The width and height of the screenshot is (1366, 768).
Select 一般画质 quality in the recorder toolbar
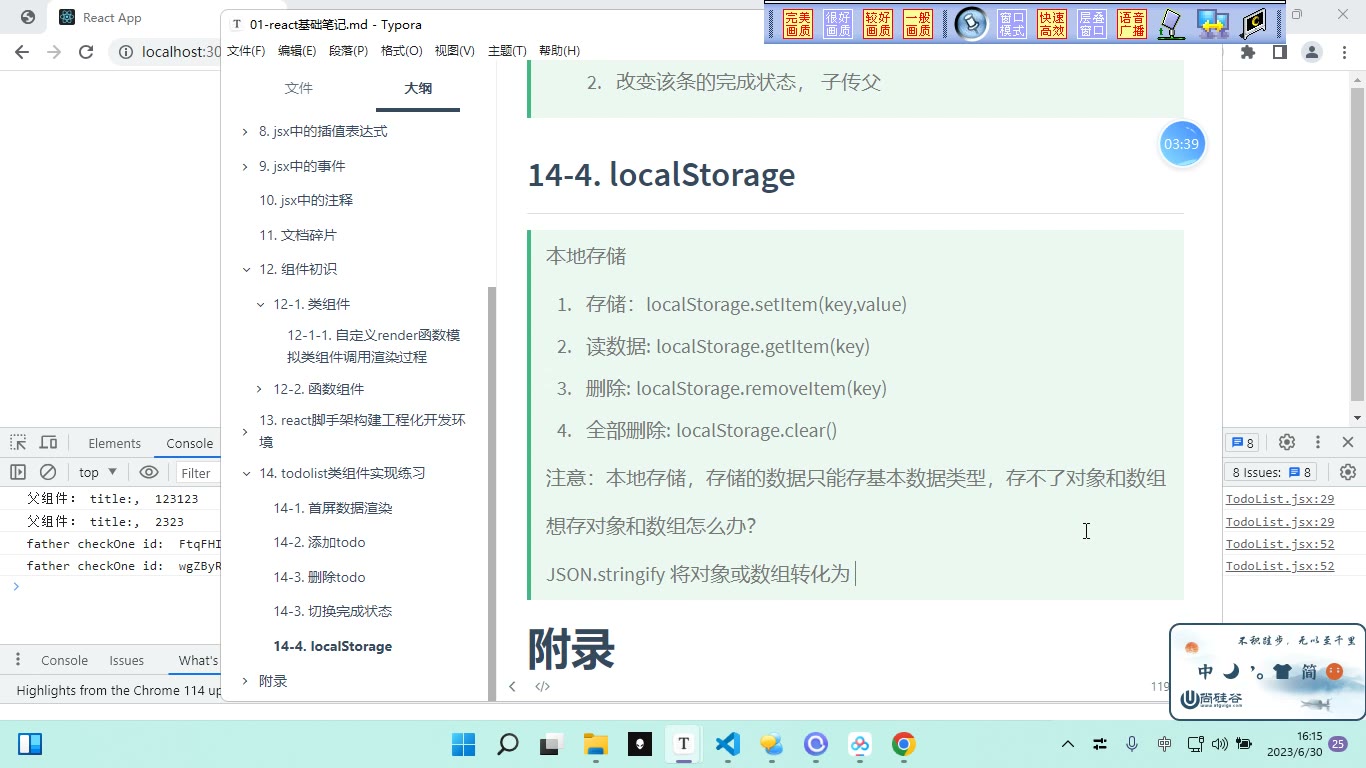pos(918,24)
